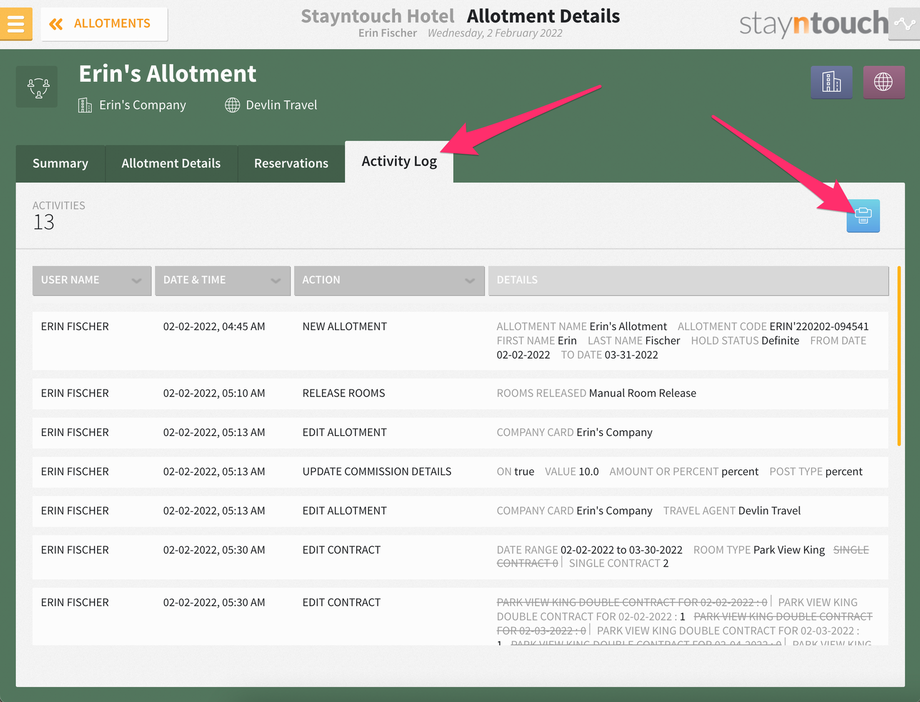Click the ACTIVITIES count 13

[x=44, y=222]
